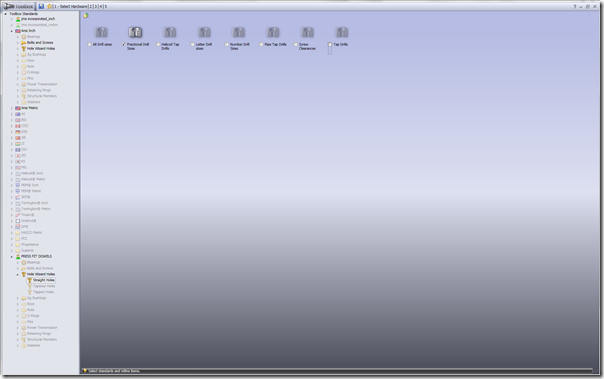
Task: Expand the Ansi Metric tree node
Action: 12,108
